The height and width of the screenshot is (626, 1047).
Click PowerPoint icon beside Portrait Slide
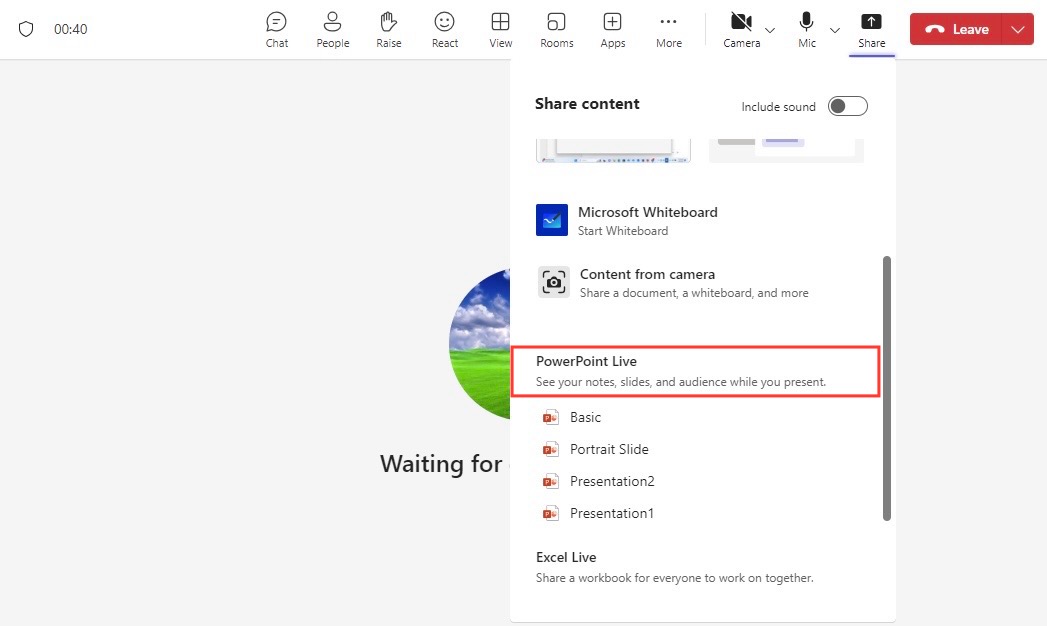[550, 449]
